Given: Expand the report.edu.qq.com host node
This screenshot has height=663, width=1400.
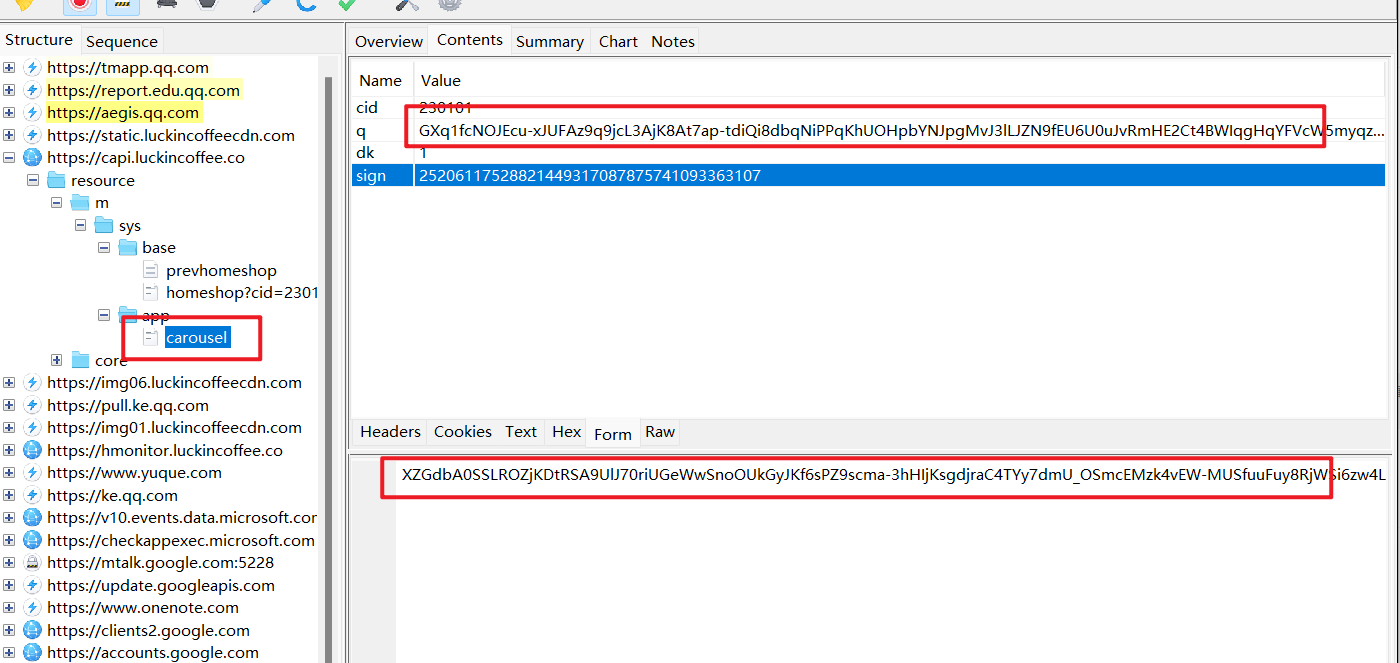Looking at the screenshot, I should click(9, 90).
